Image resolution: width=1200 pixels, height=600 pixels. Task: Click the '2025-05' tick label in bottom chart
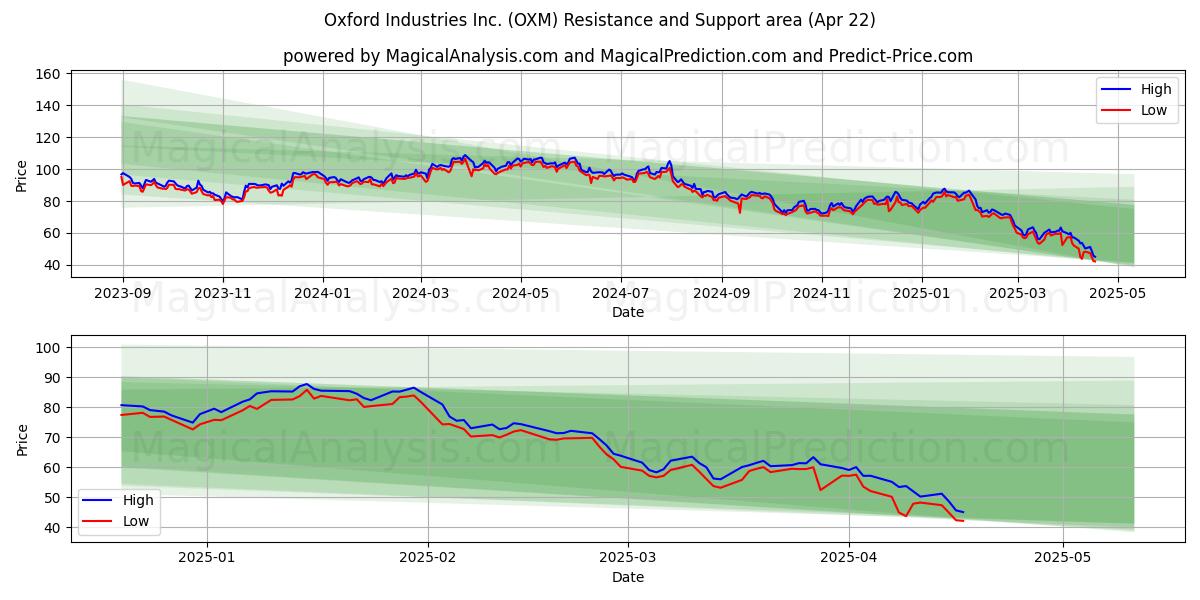pyautogui.click(x=1063, y=558)
